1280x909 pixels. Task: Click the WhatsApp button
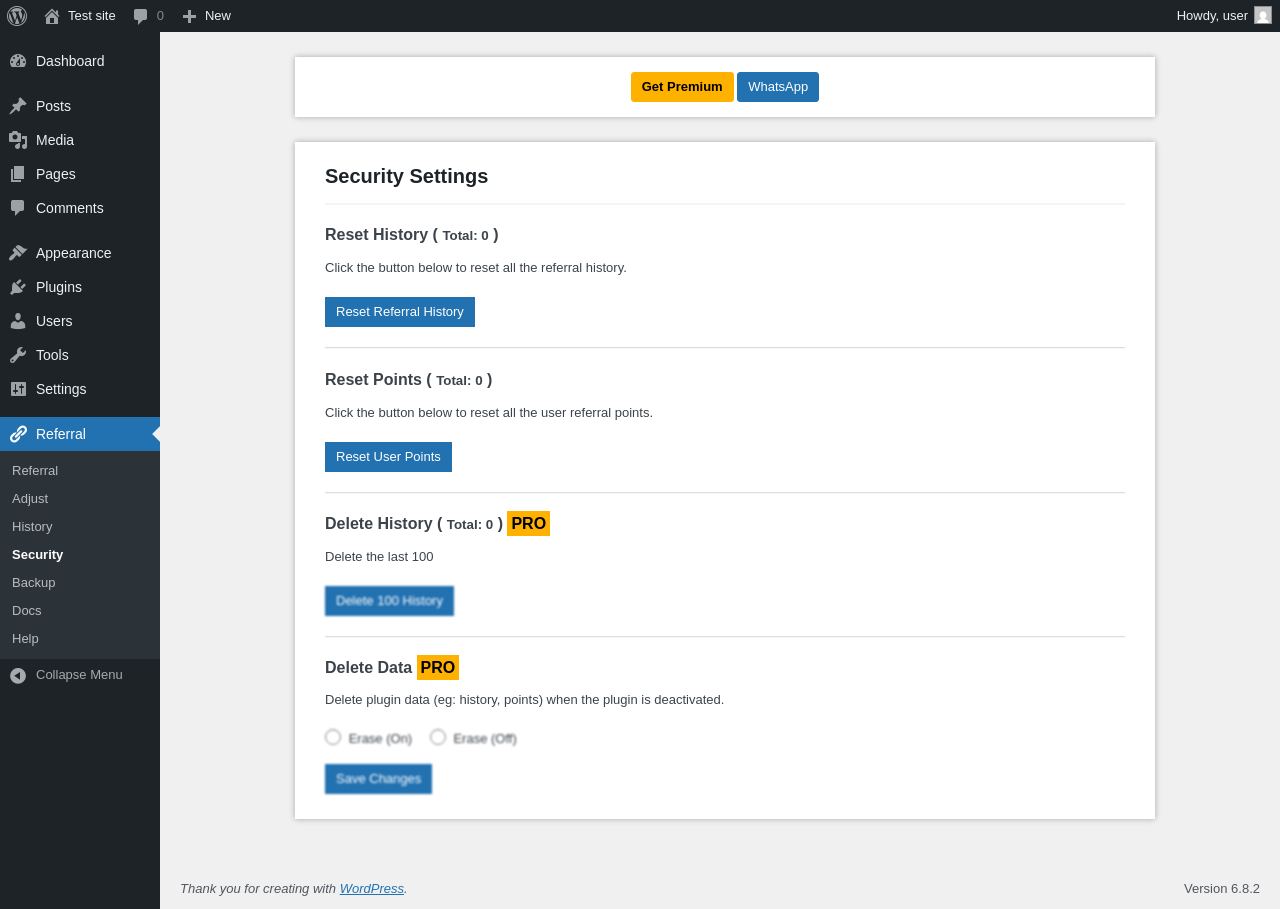(x=778, y=87)
